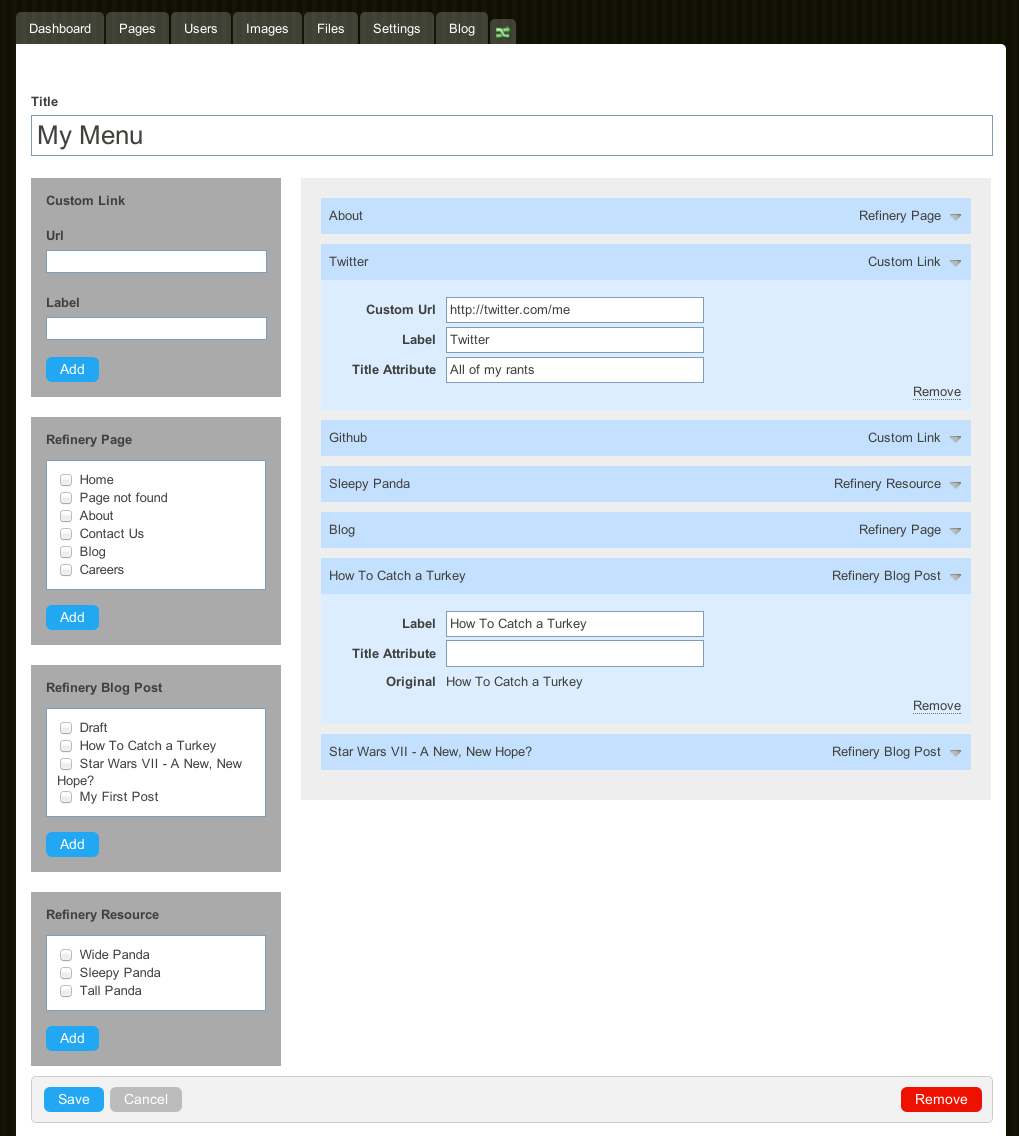
Task: Edit the My Menu title field
Action: pos(511,135)
